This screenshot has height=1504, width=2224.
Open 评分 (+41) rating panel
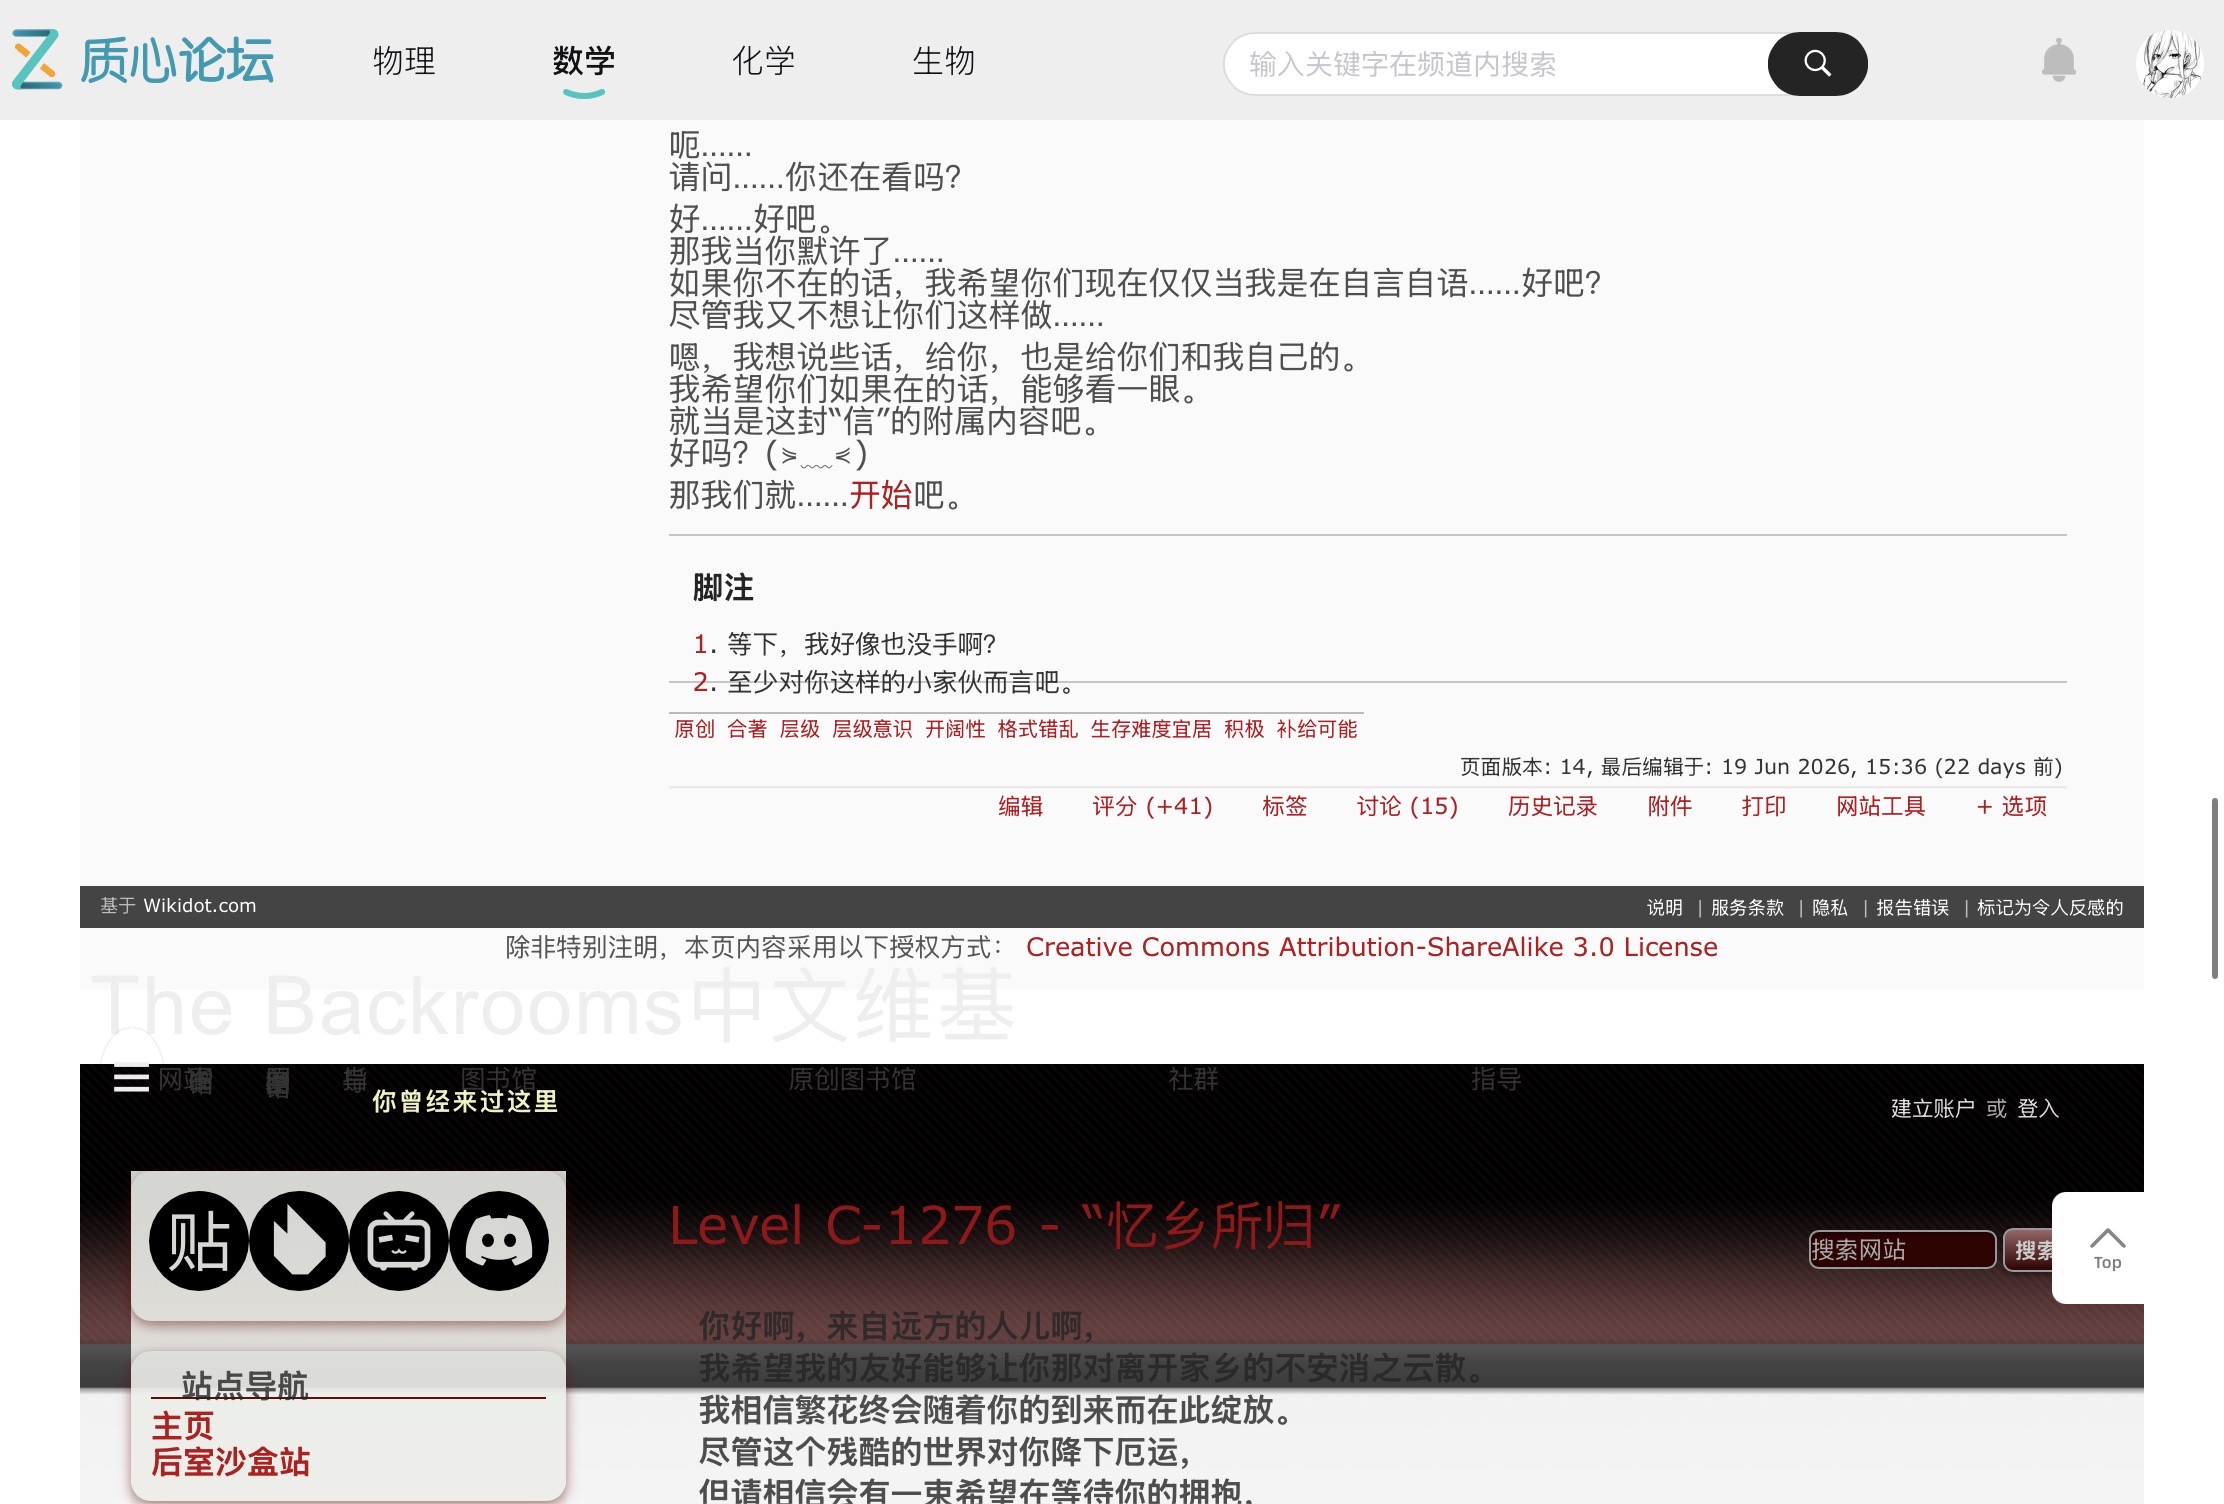[x=1152, y=806]
